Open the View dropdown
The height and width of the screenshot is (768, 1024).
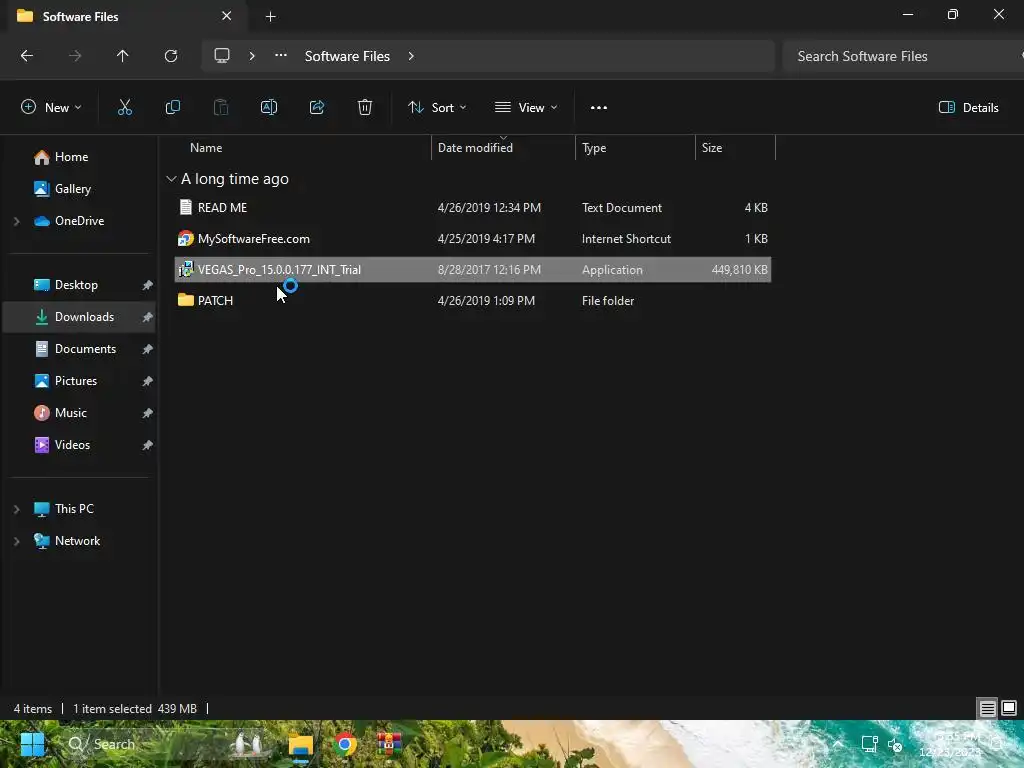click(526, 108)
